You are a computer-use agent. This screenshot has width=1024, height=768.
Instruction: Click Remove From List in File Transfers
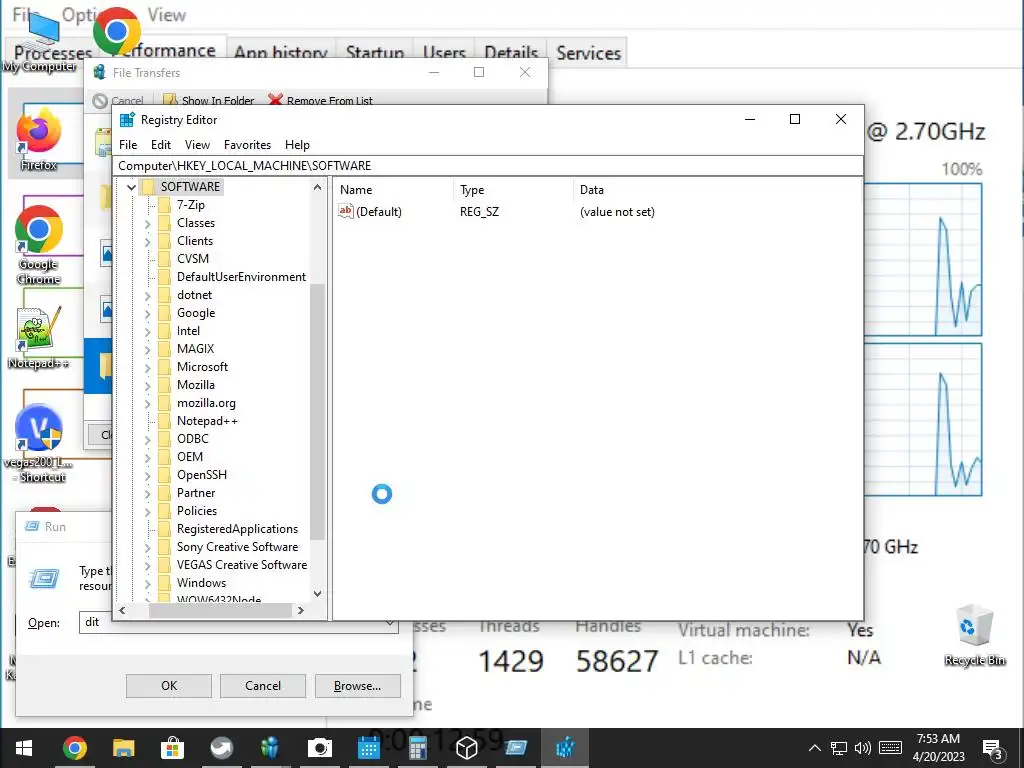point(321,101)
